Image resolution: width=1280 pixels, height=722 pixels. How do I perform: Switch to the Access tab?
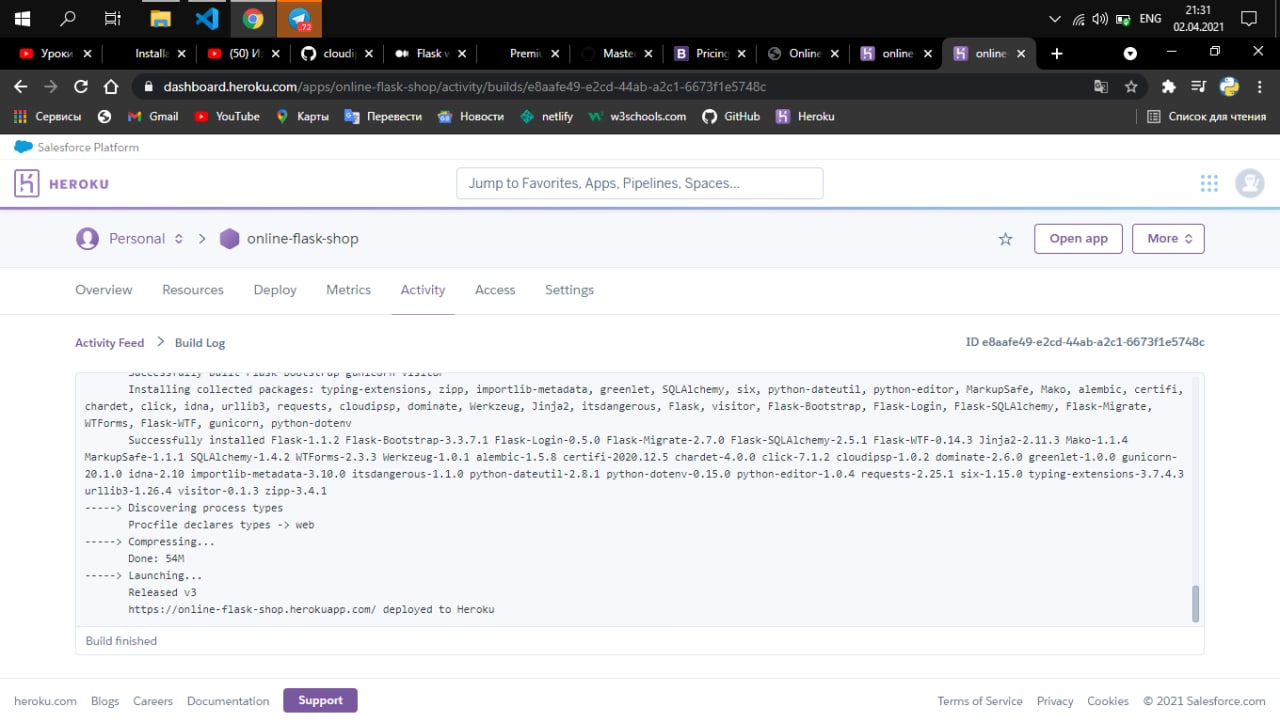tap(495, 290)
